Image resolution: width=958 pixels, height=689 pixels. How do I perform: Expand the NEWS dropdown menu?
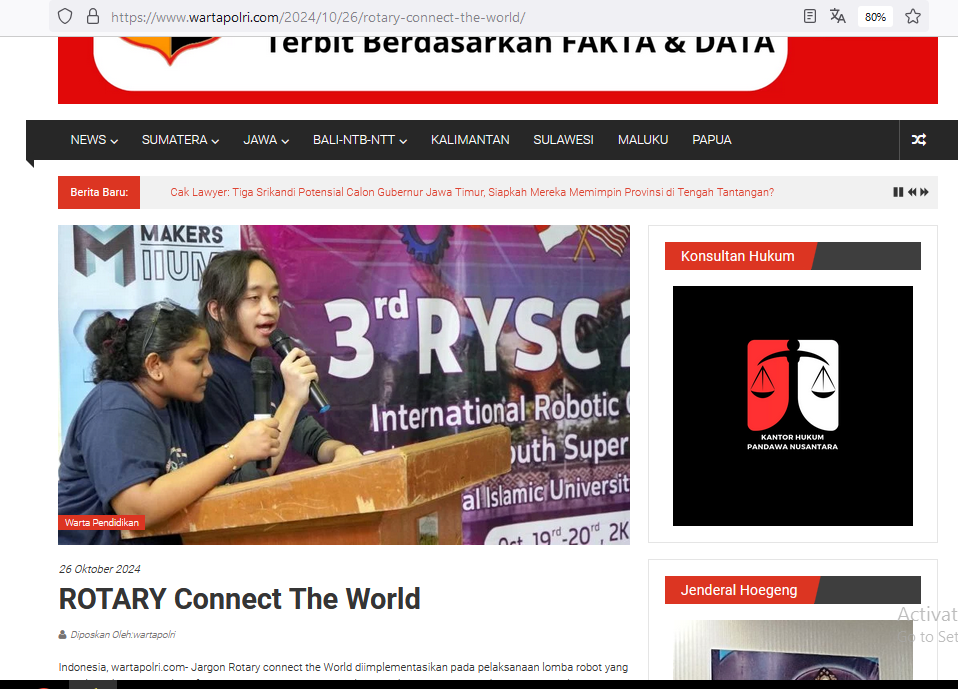pos(94,140)
